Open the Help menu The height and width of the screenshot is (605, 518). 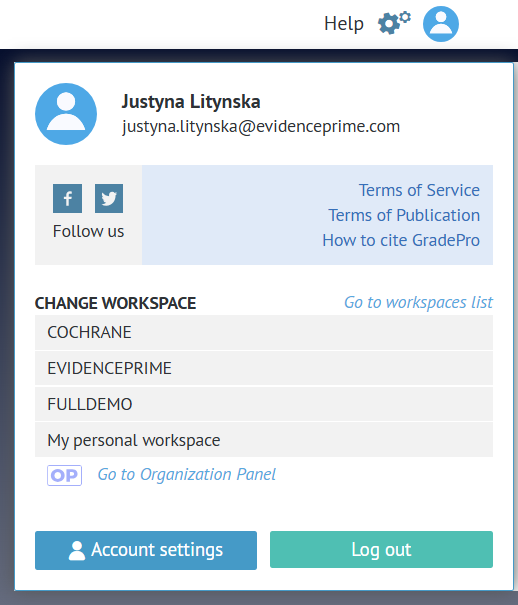[x=344, y=24]
